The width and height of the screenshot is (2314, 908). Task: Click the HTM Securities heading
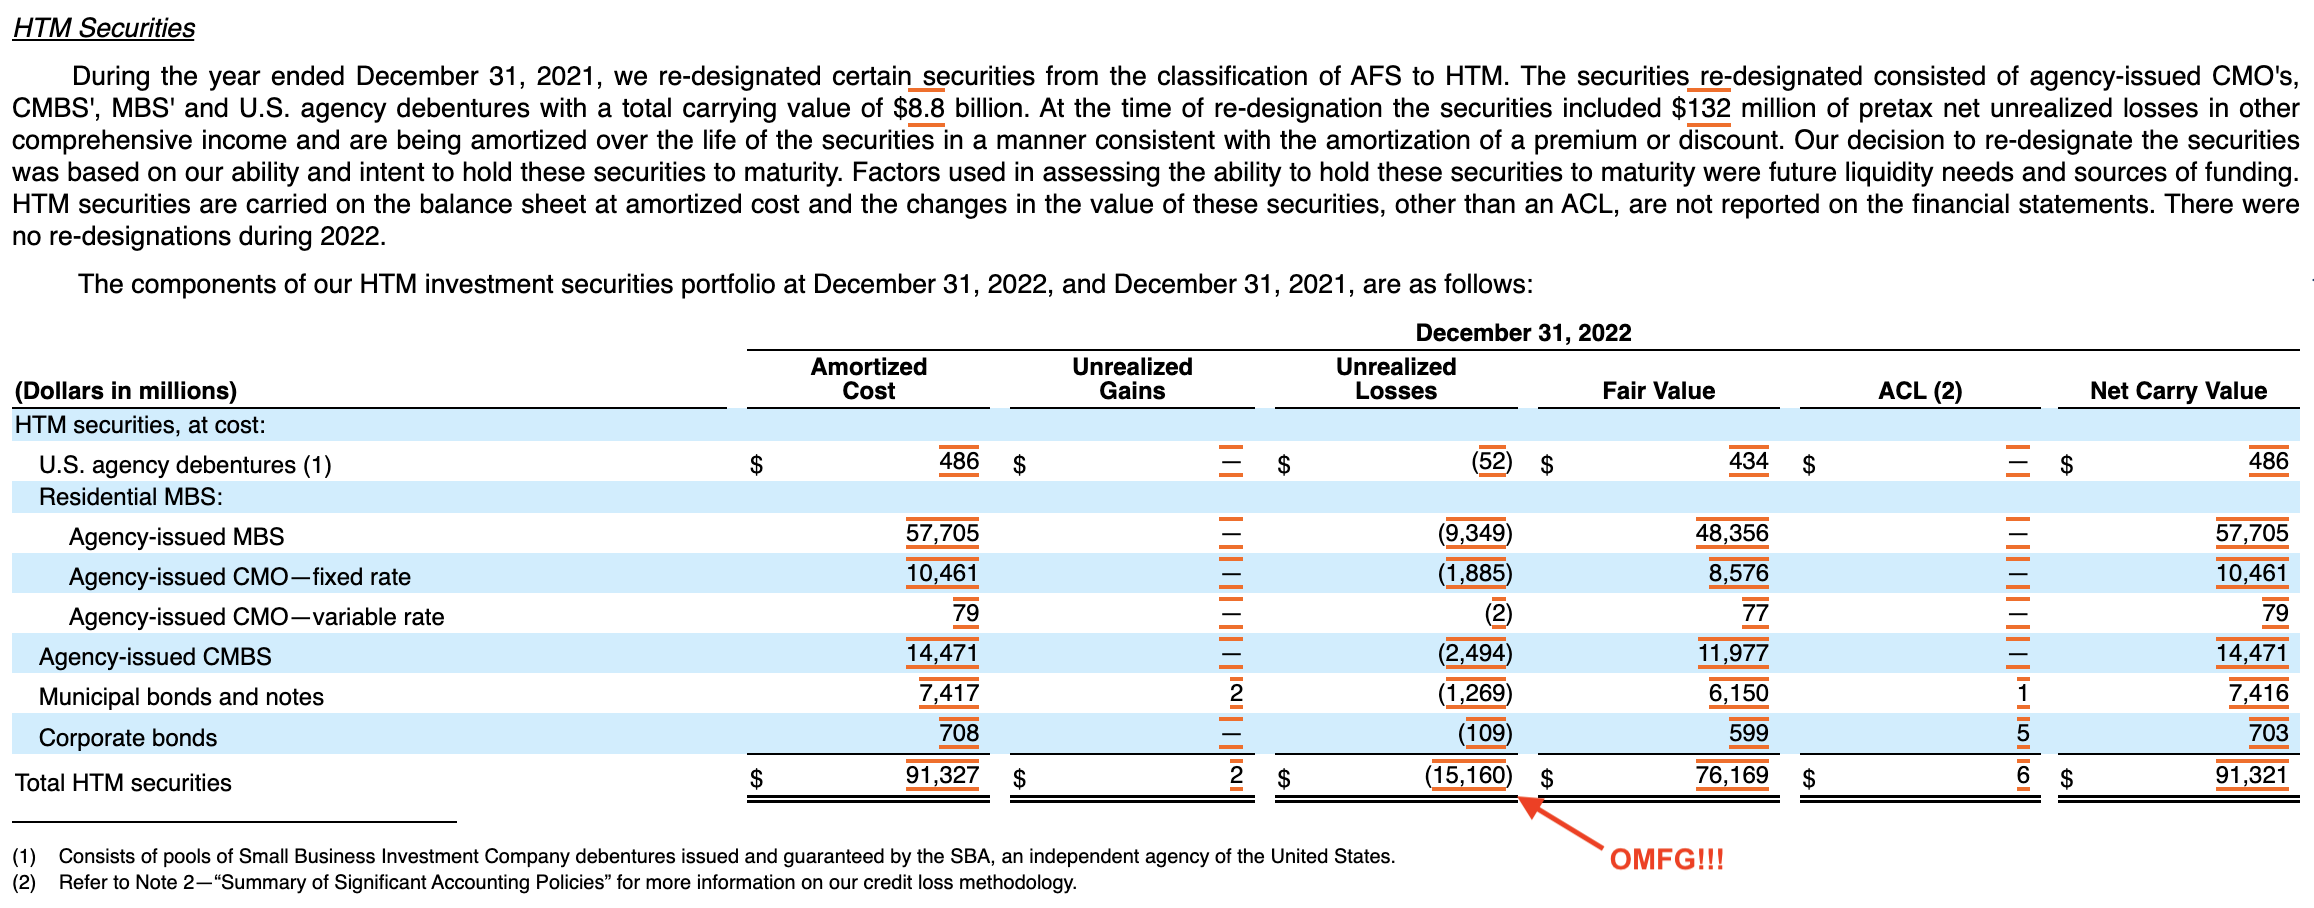[104, 28]
